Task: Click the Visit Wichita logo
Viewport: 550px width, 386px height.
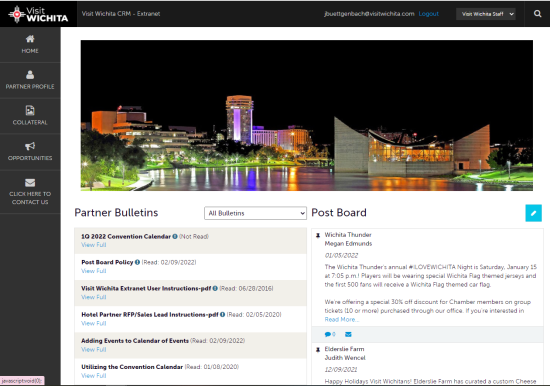Action: tap(38, 14)
